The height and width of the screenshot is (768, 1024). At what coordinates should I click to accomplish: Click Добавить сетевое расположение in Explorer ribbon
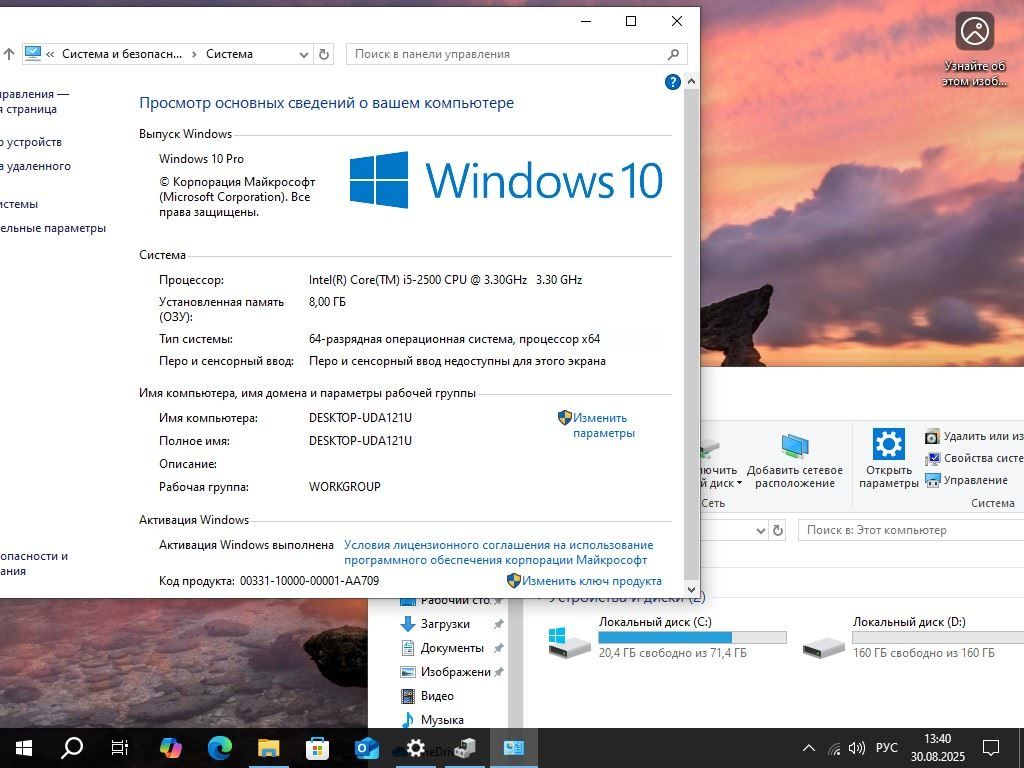click(x=795, y=461)
